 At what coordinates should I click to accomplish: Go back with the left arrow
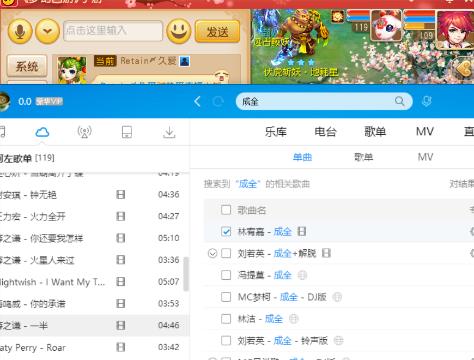pyautogui.click(x=197, y=101)
